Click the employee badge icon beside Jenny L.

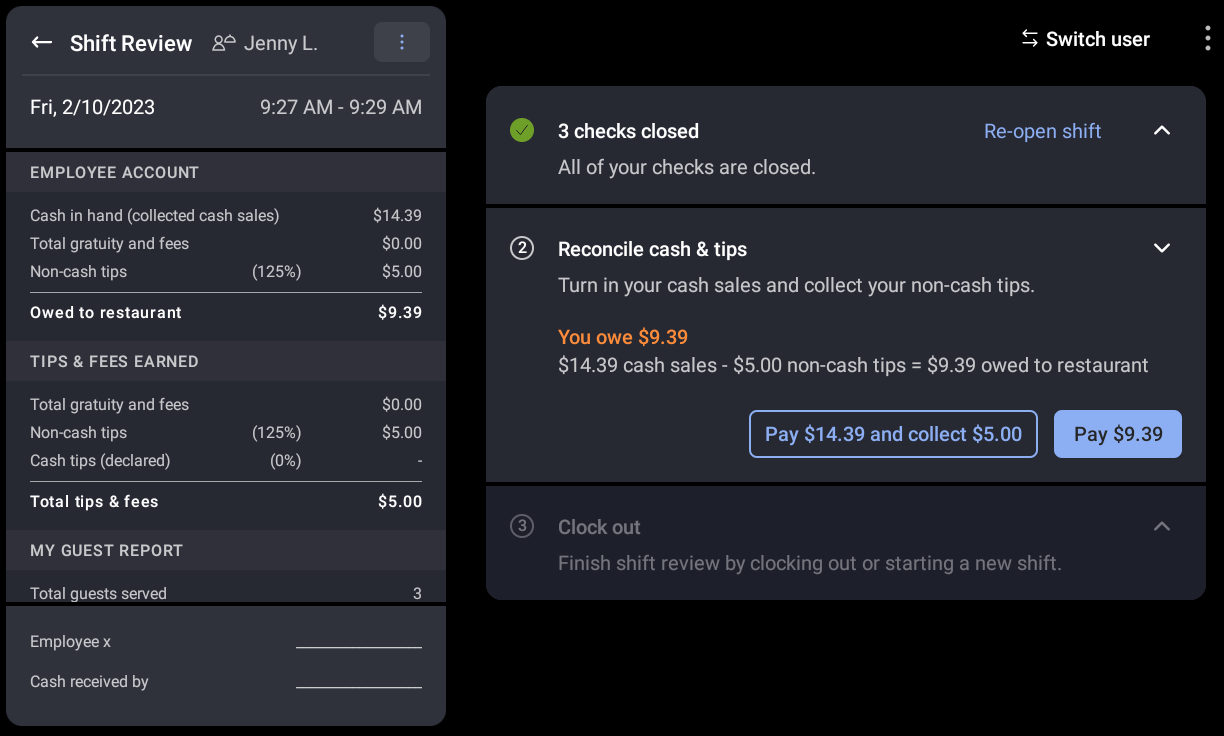(x=225, y=43)
